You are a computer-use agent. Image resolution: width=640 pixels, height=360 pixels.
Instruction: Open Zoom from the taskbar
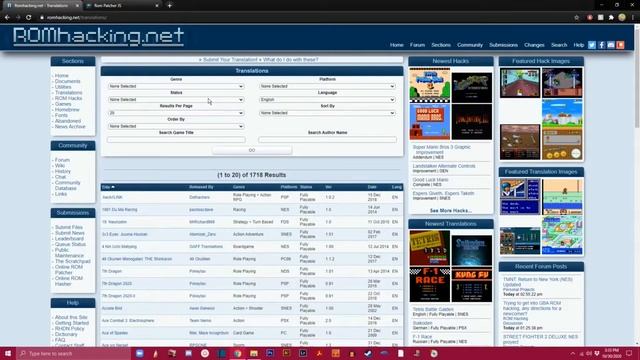click(140, 353)
